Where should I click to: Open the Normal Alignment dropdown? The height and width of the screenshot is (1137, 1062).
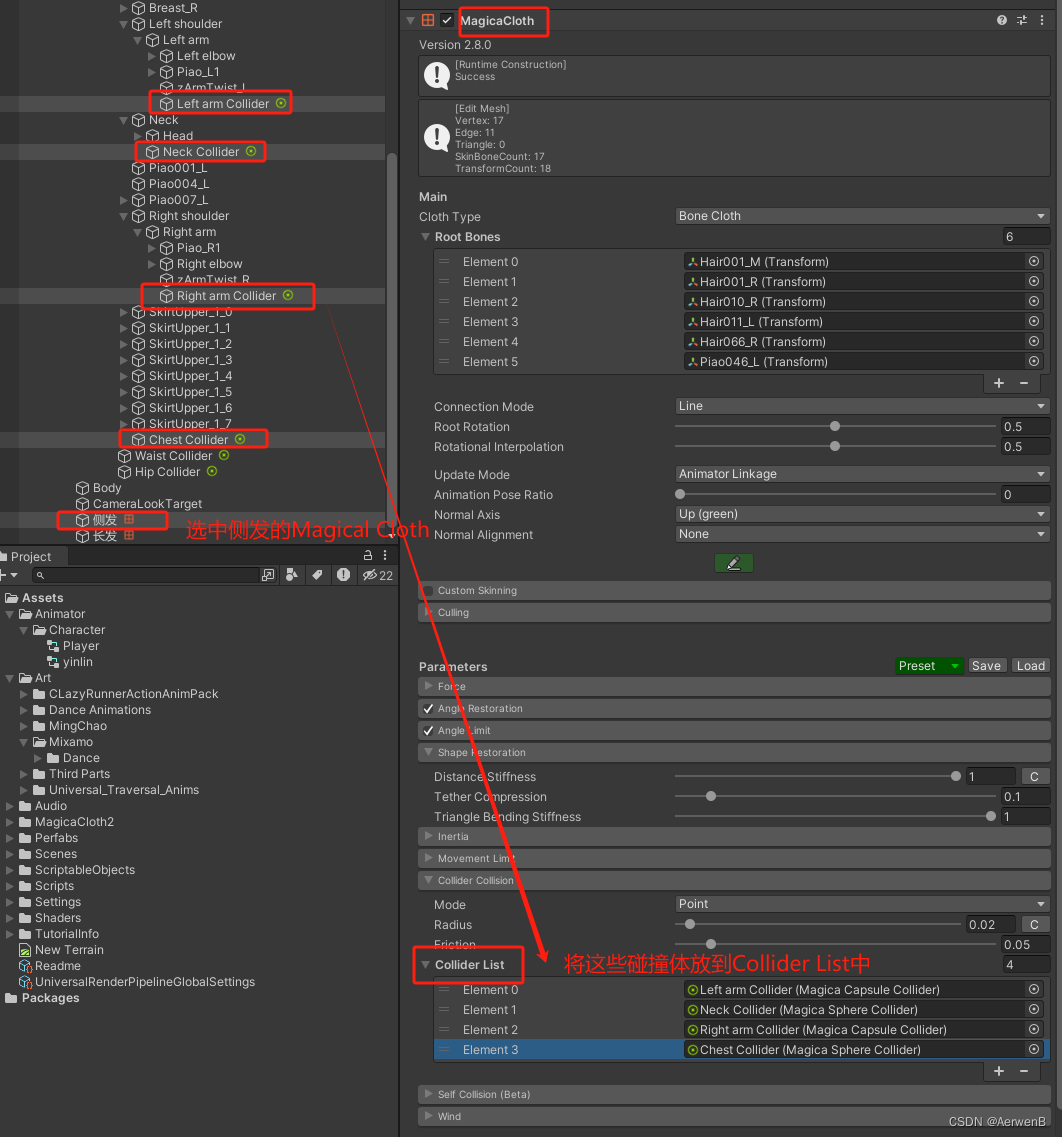pyautogui.click(x=862, y=534)
